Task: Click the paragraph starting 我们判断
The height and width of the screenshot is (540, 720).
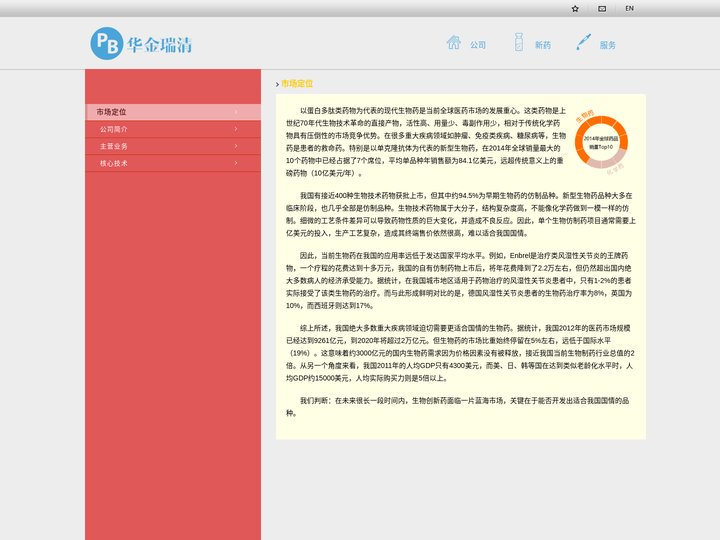Action: pos(457,407)
